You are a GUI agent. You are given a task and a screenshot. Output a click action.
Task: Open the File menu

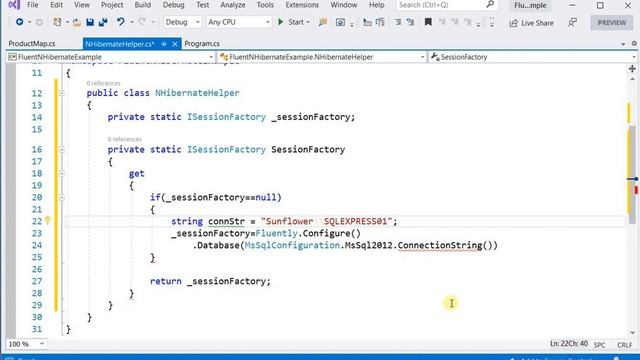pyautogui.click(x=33, y=5)
